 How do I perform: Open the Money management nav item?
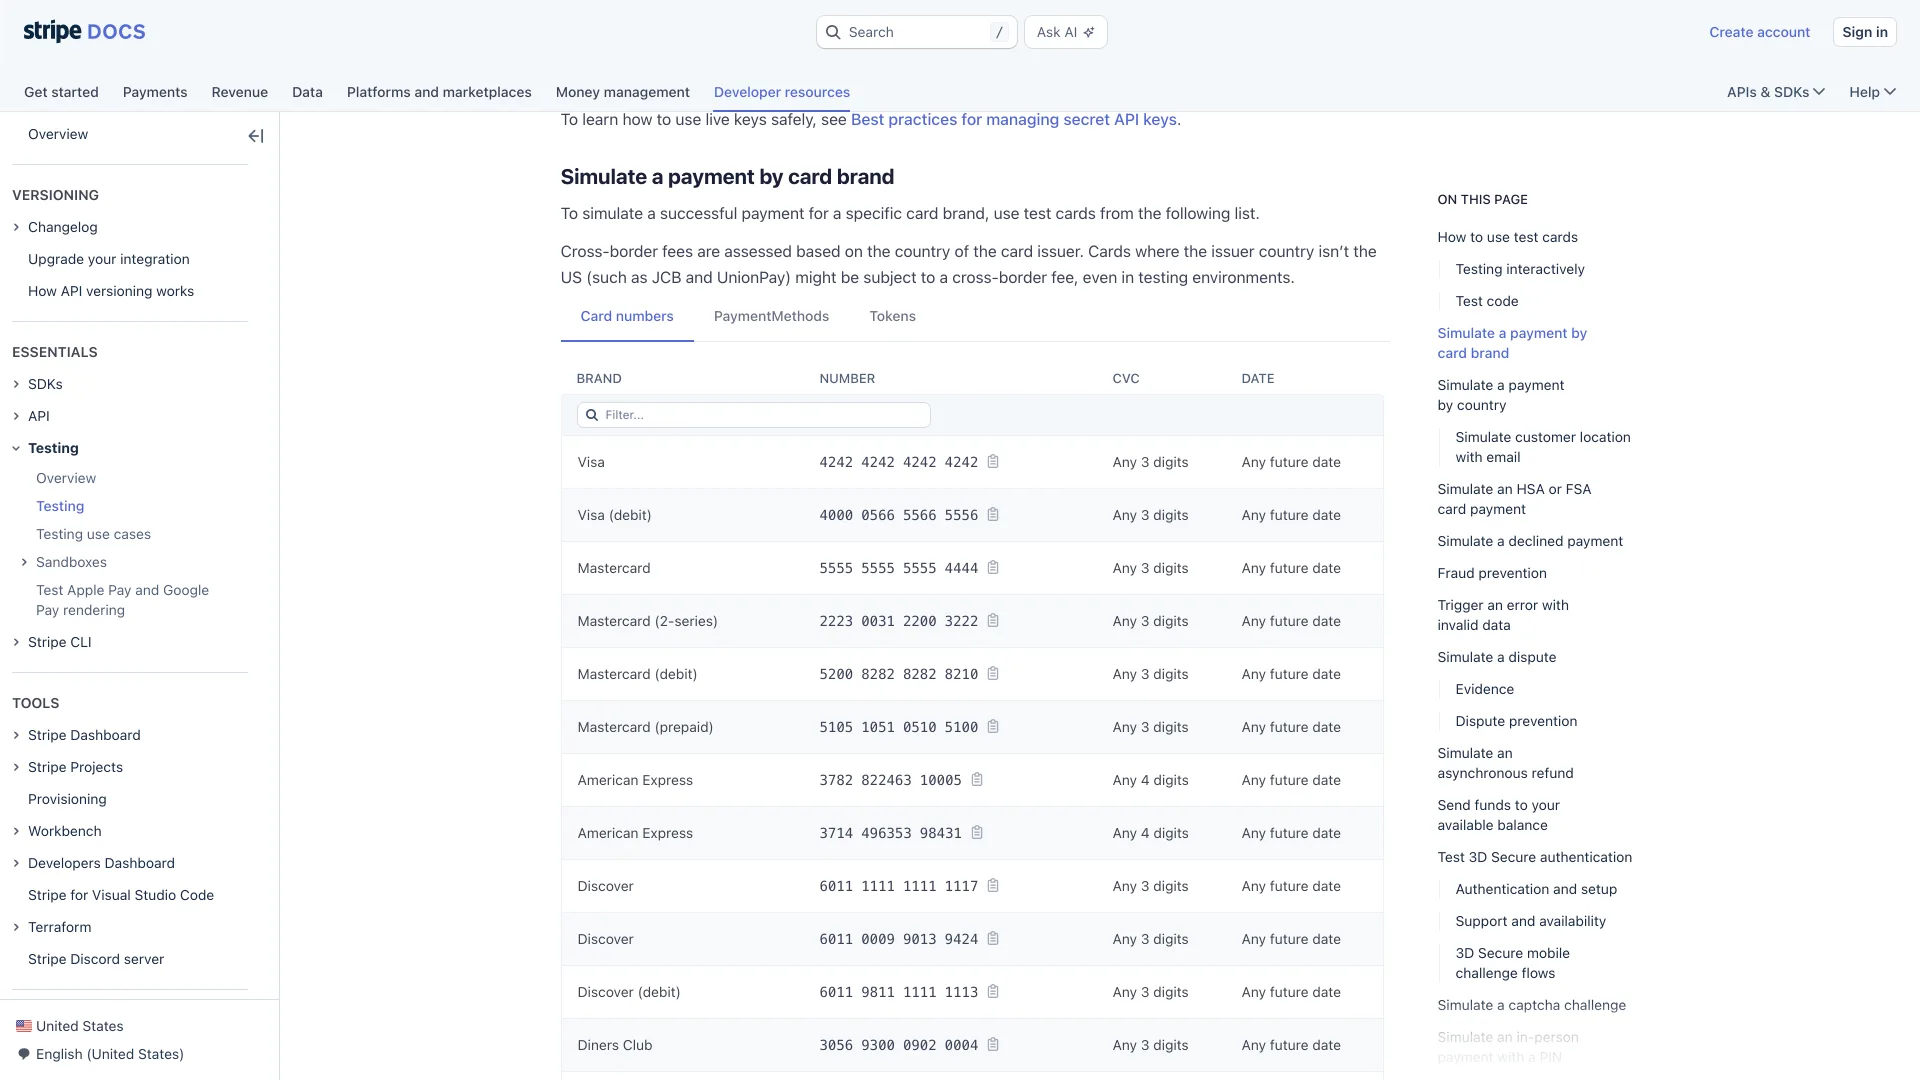622,92
